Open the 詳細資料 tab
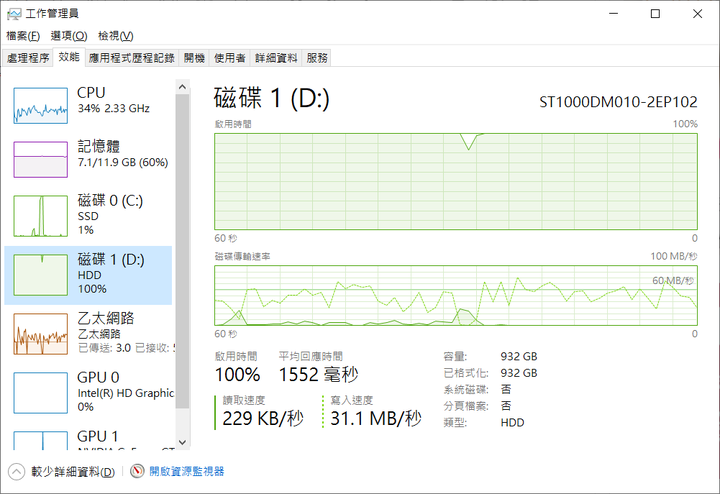The image size is (720, 494). (x=276, y=58)
